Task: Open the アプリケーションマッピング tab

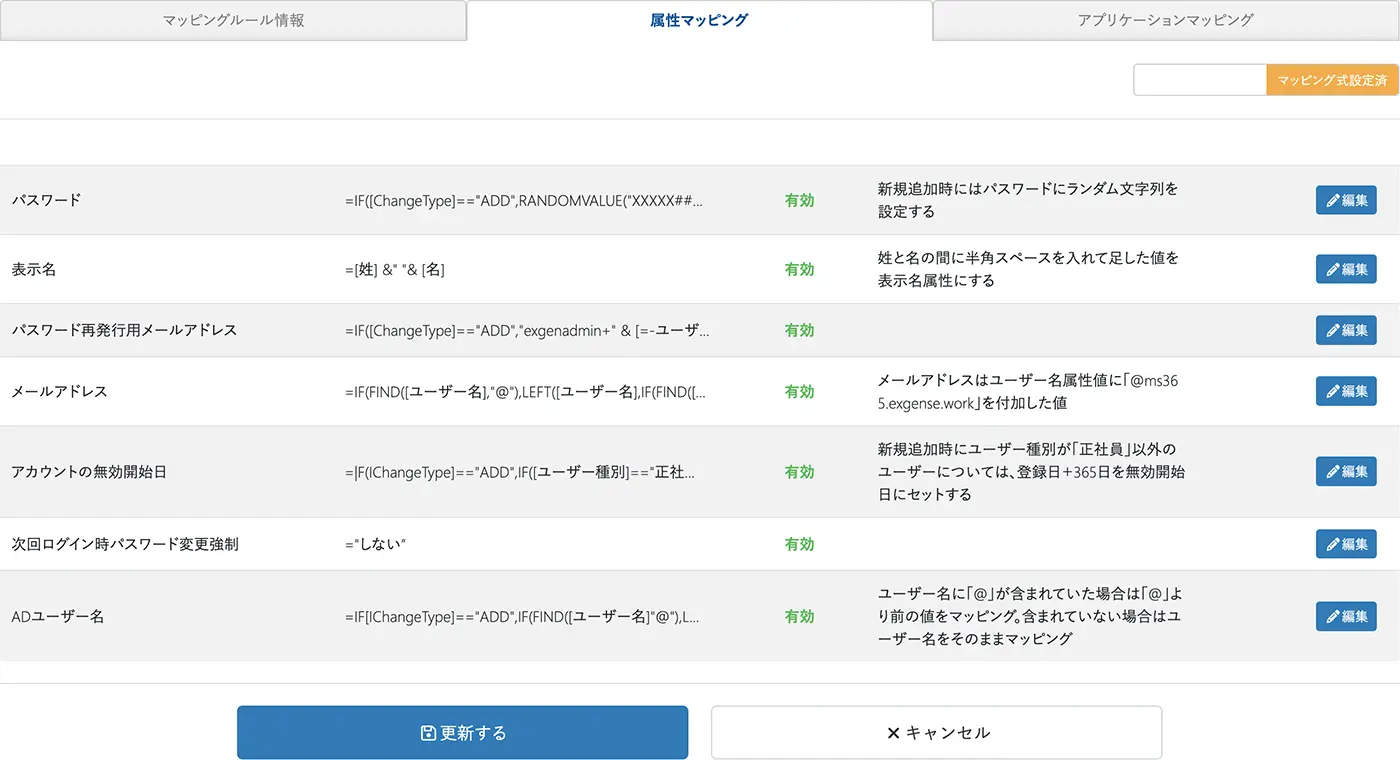Action: point(1165,20)
